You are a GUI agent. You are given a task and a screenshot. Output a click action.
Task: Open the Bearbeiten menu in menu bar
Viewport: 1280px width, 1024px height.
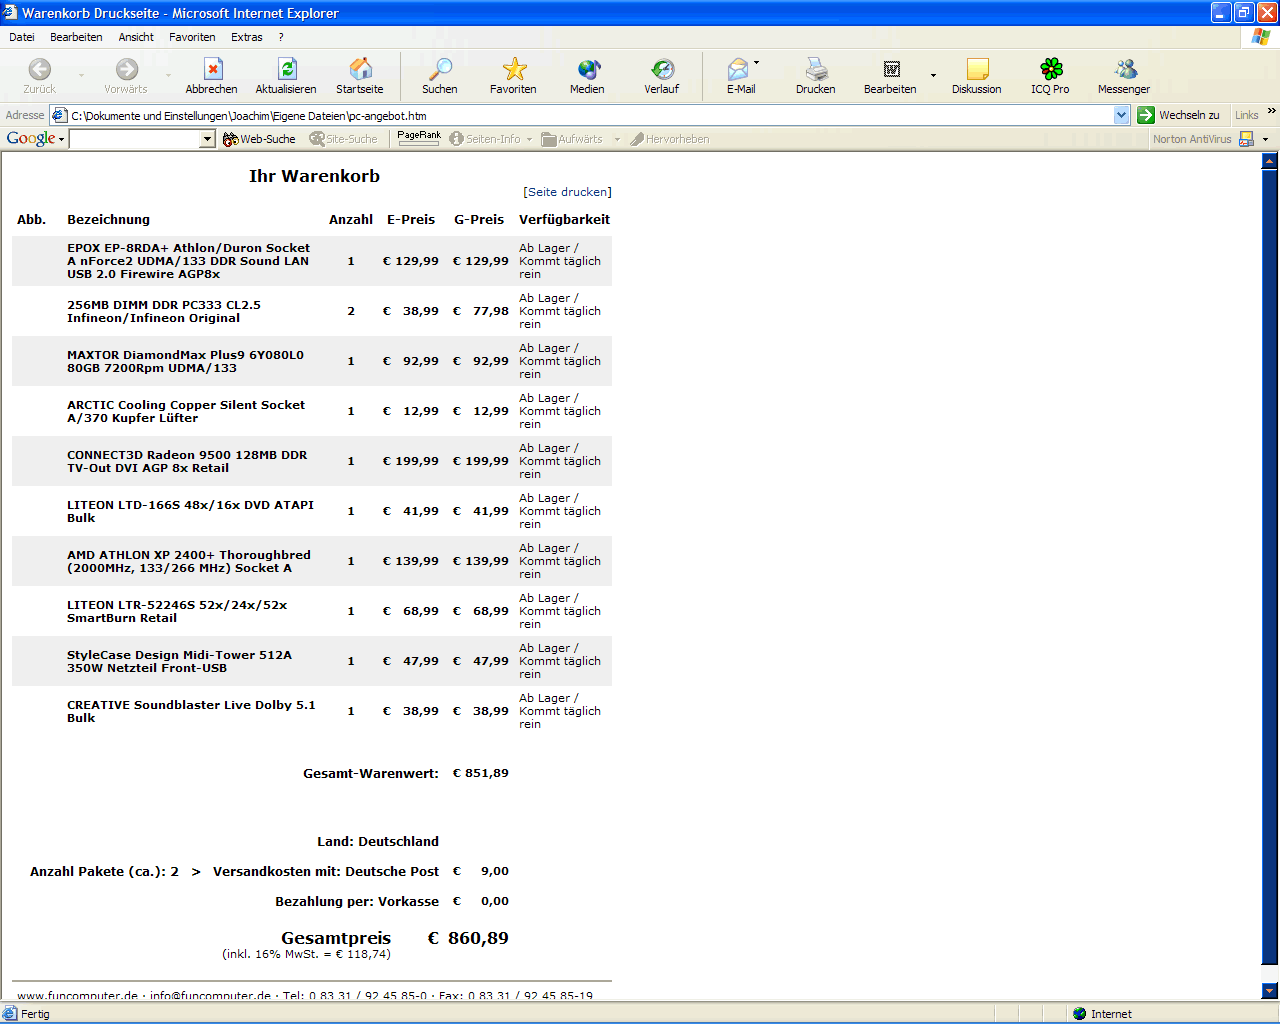(x=76, y=37)
